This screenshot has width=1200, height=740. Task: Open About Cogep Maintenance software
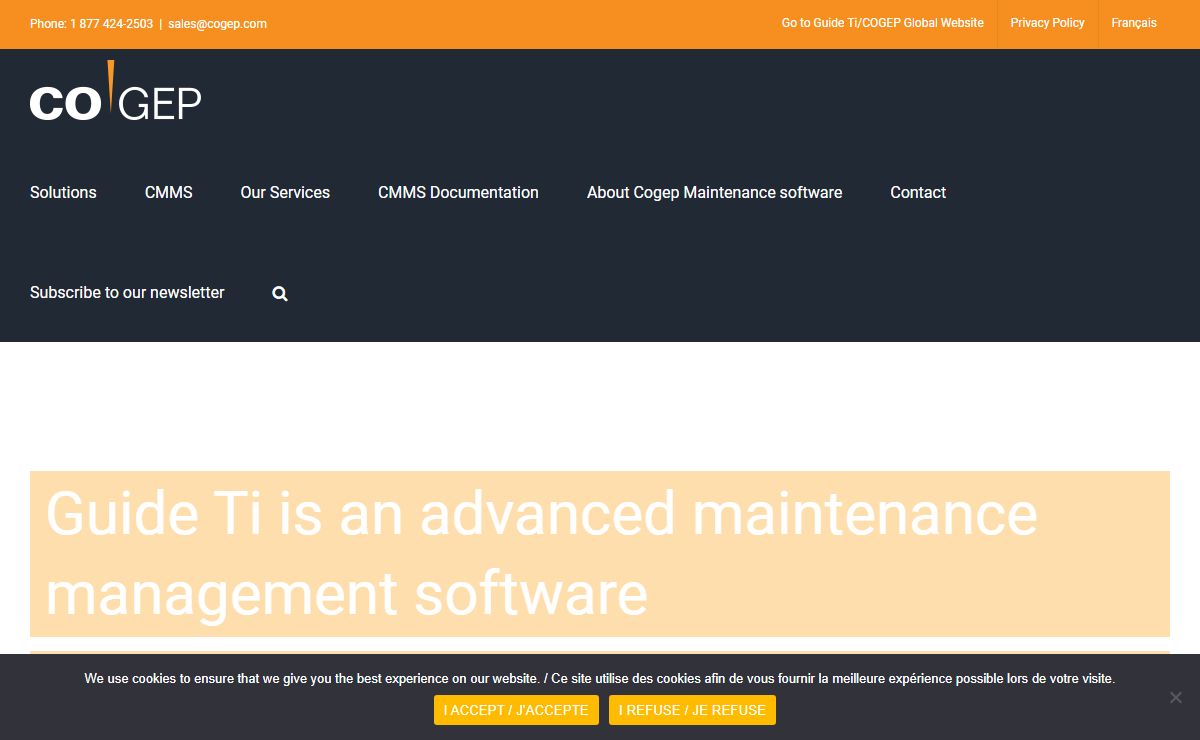pos(714,192)
